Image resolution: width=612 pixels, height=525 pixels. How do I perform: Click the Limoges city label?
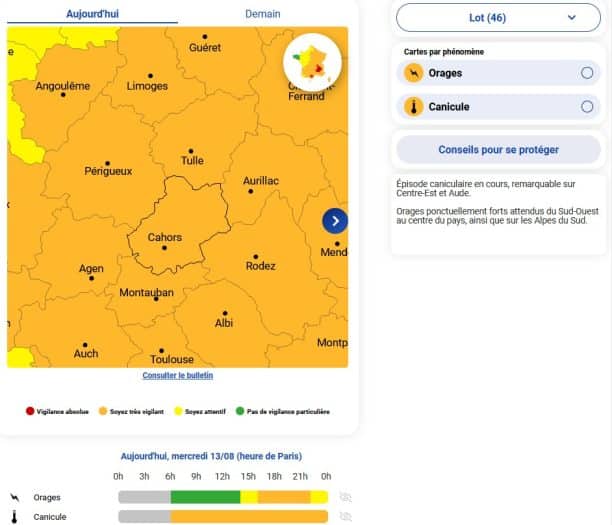(x=147, y=86)
